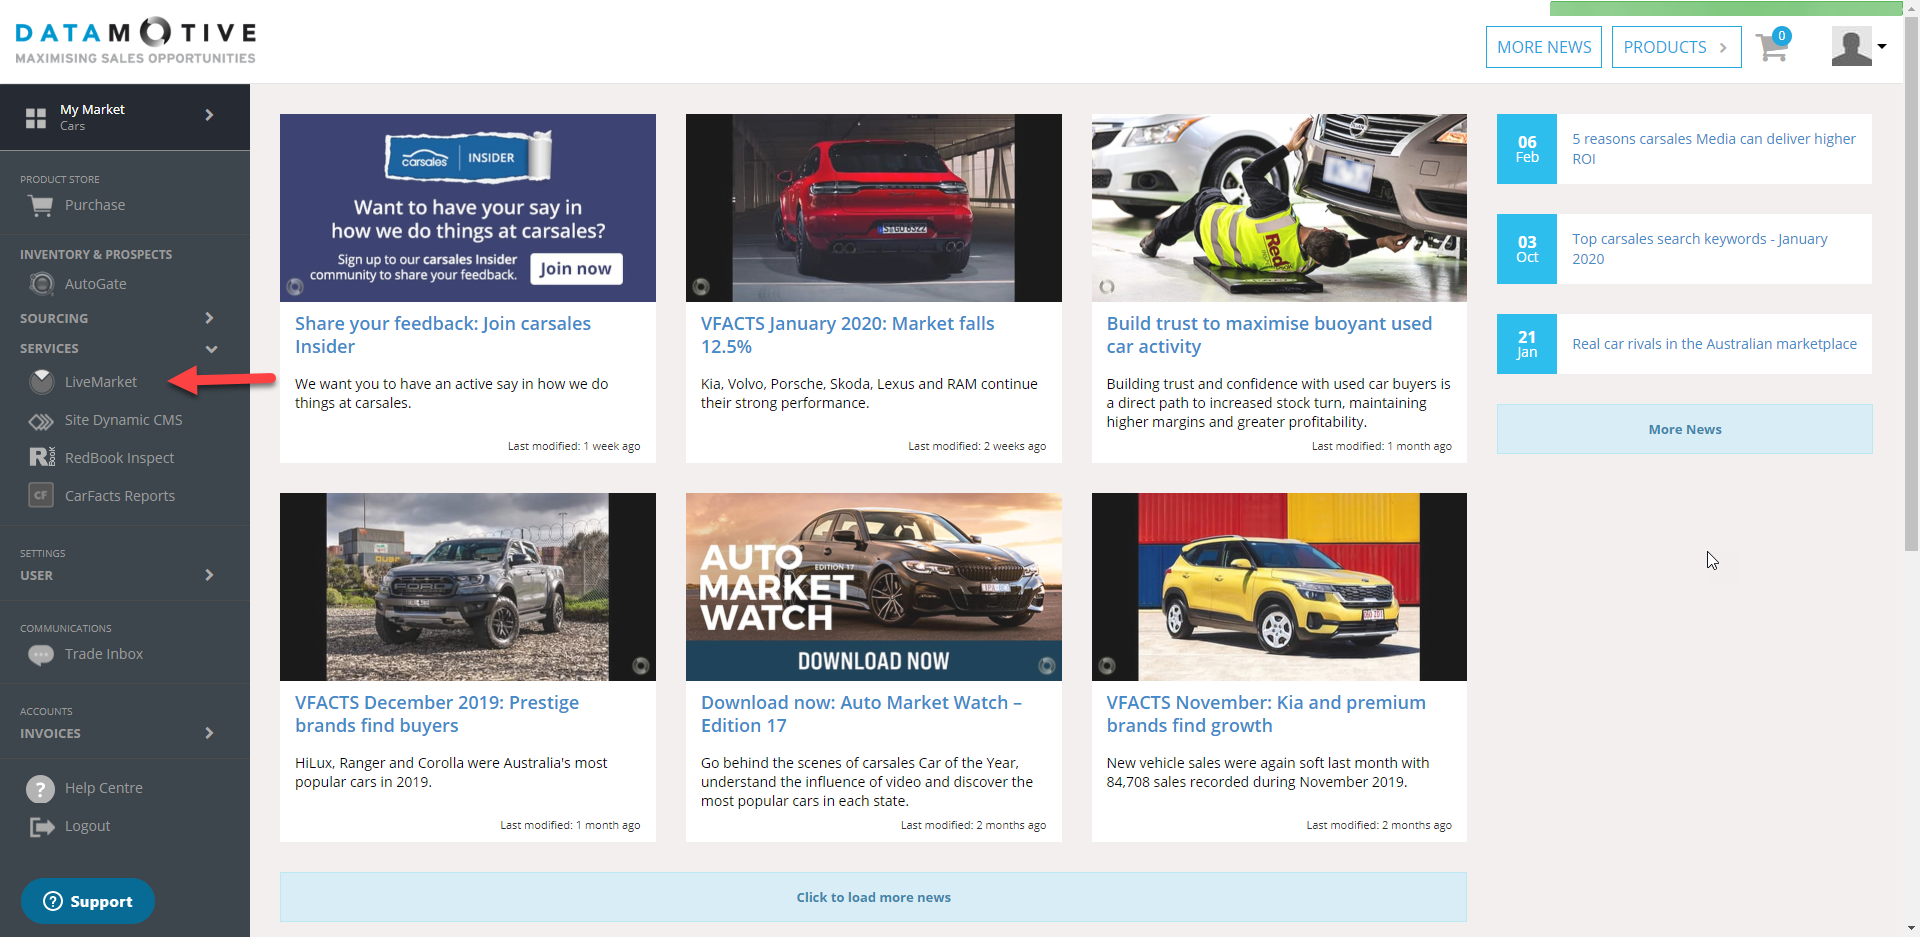This screenshot has width=1920, height=938.
Task: Click the scrollbar down arrow
Action: (x=1911, y=929)
